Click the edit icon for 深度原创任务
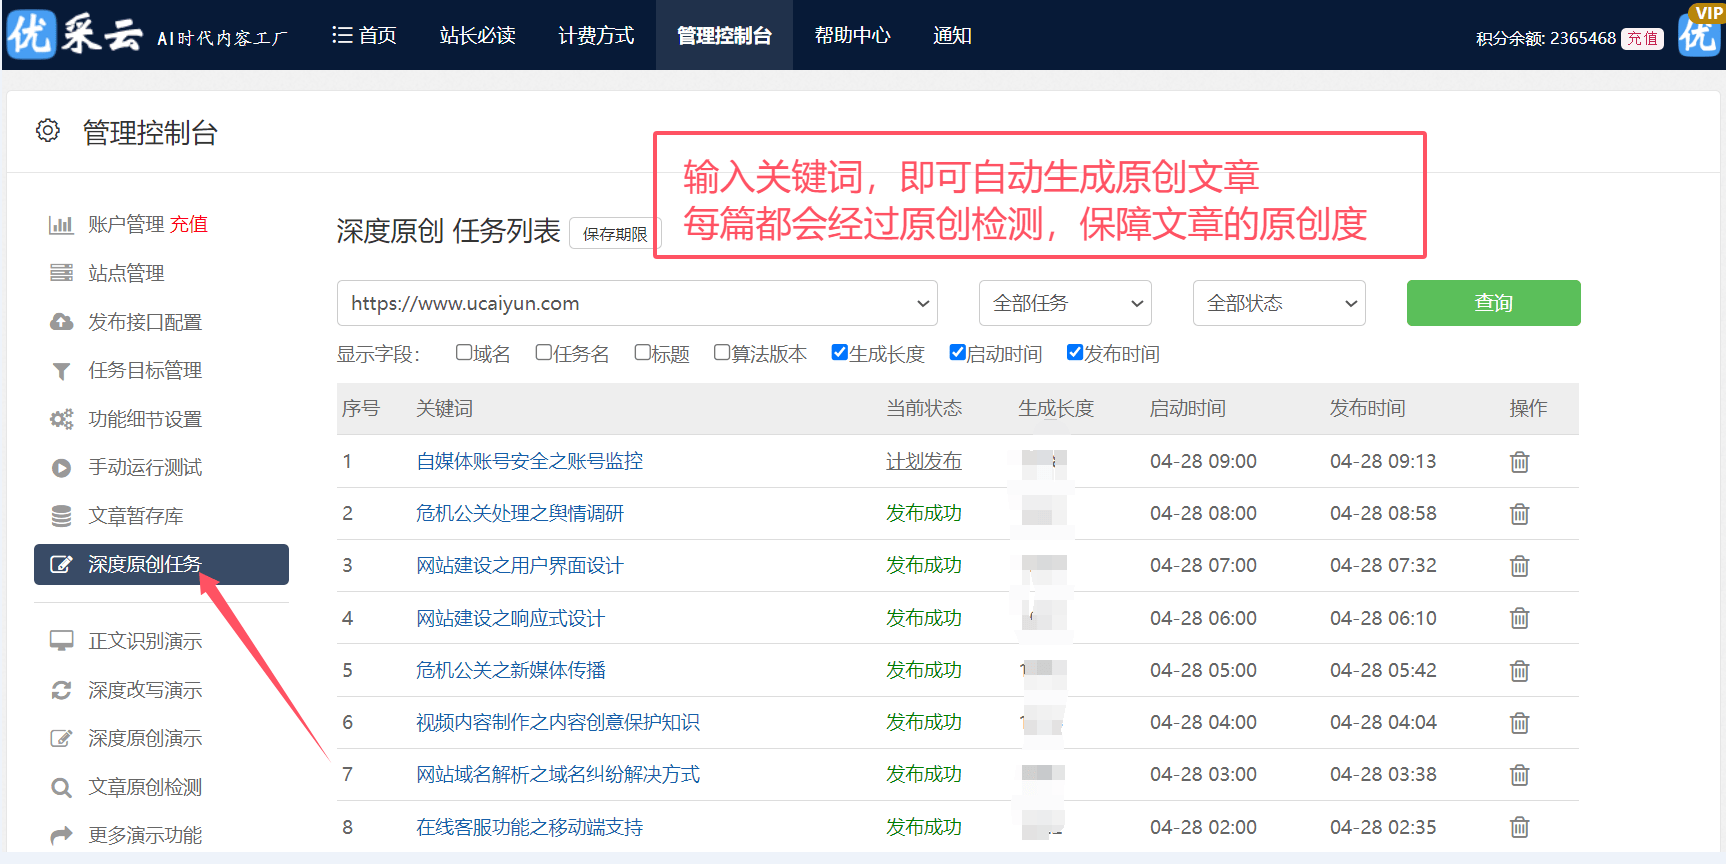The image size is (1726, 864). 61,564
